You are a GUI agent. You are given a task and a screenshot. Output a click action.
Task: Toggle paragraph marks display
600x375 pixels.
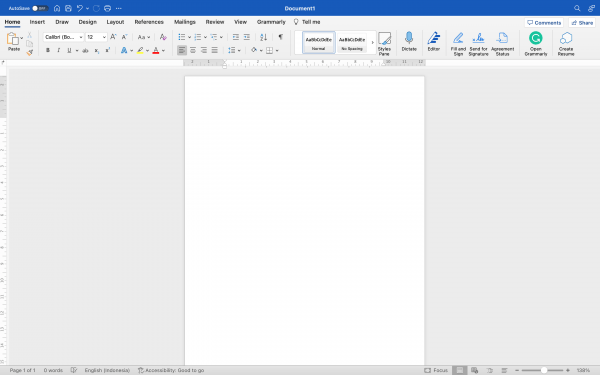[280, 37]
